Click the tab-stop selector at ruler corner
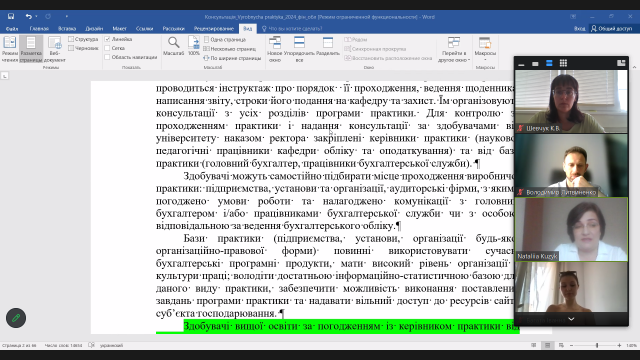This screenshot has height=360, width=640. click(4, 76)
